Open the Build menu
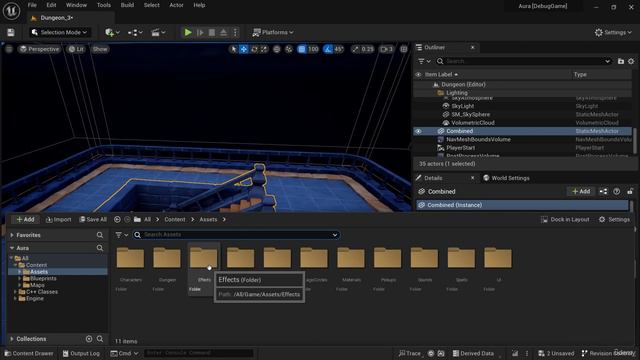640x360 pixels. [127, 5]
